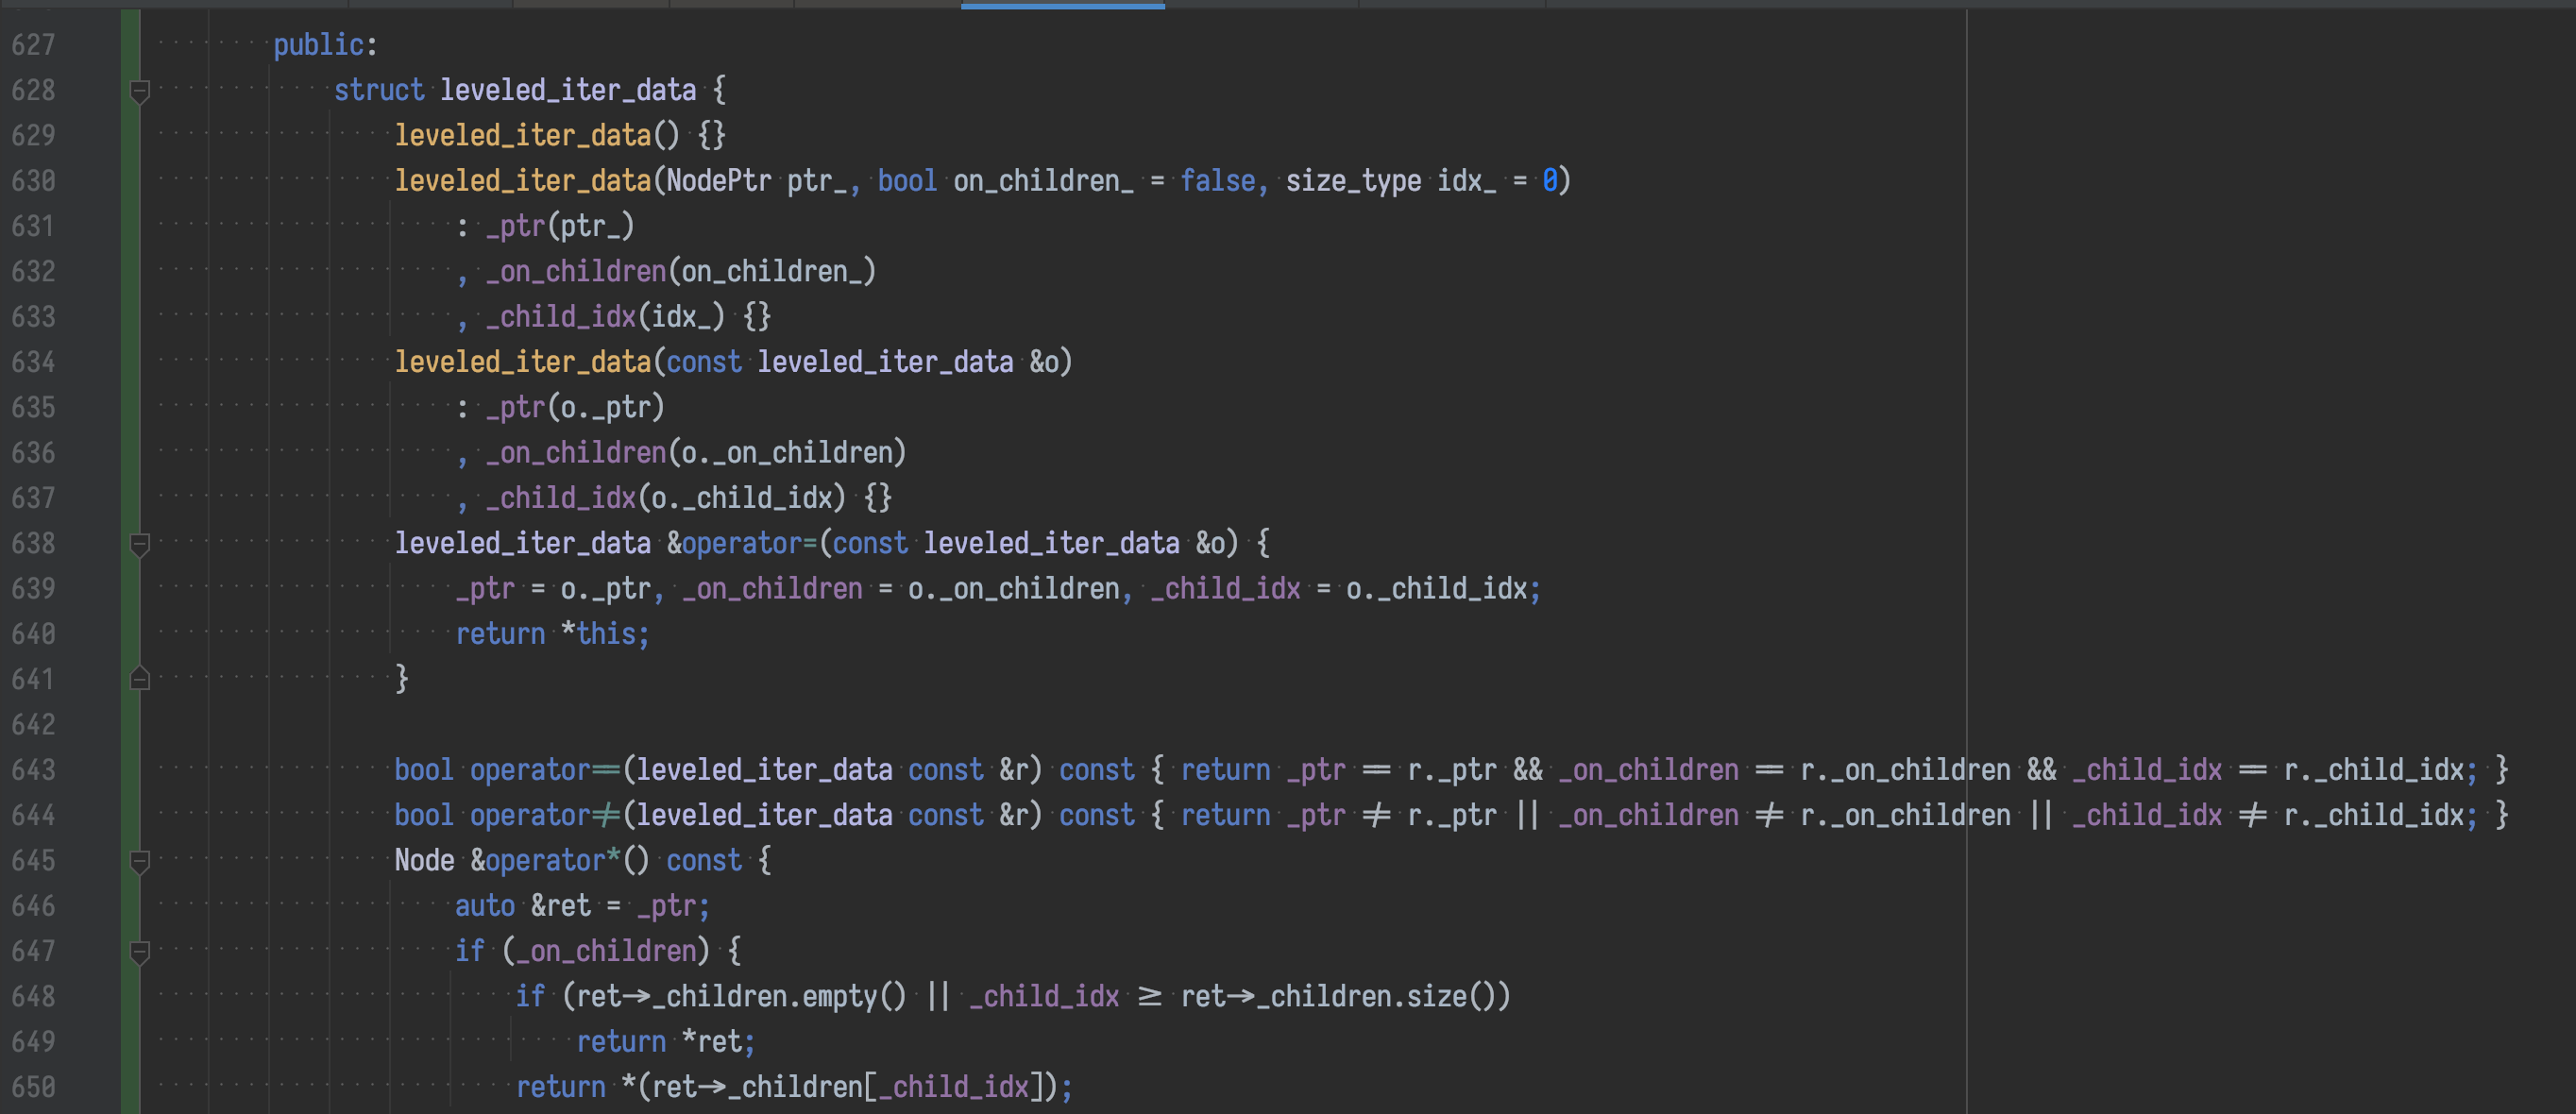Click the active highlighted editor tab
The image size is (2576, 1114).
click(1062, 4)
